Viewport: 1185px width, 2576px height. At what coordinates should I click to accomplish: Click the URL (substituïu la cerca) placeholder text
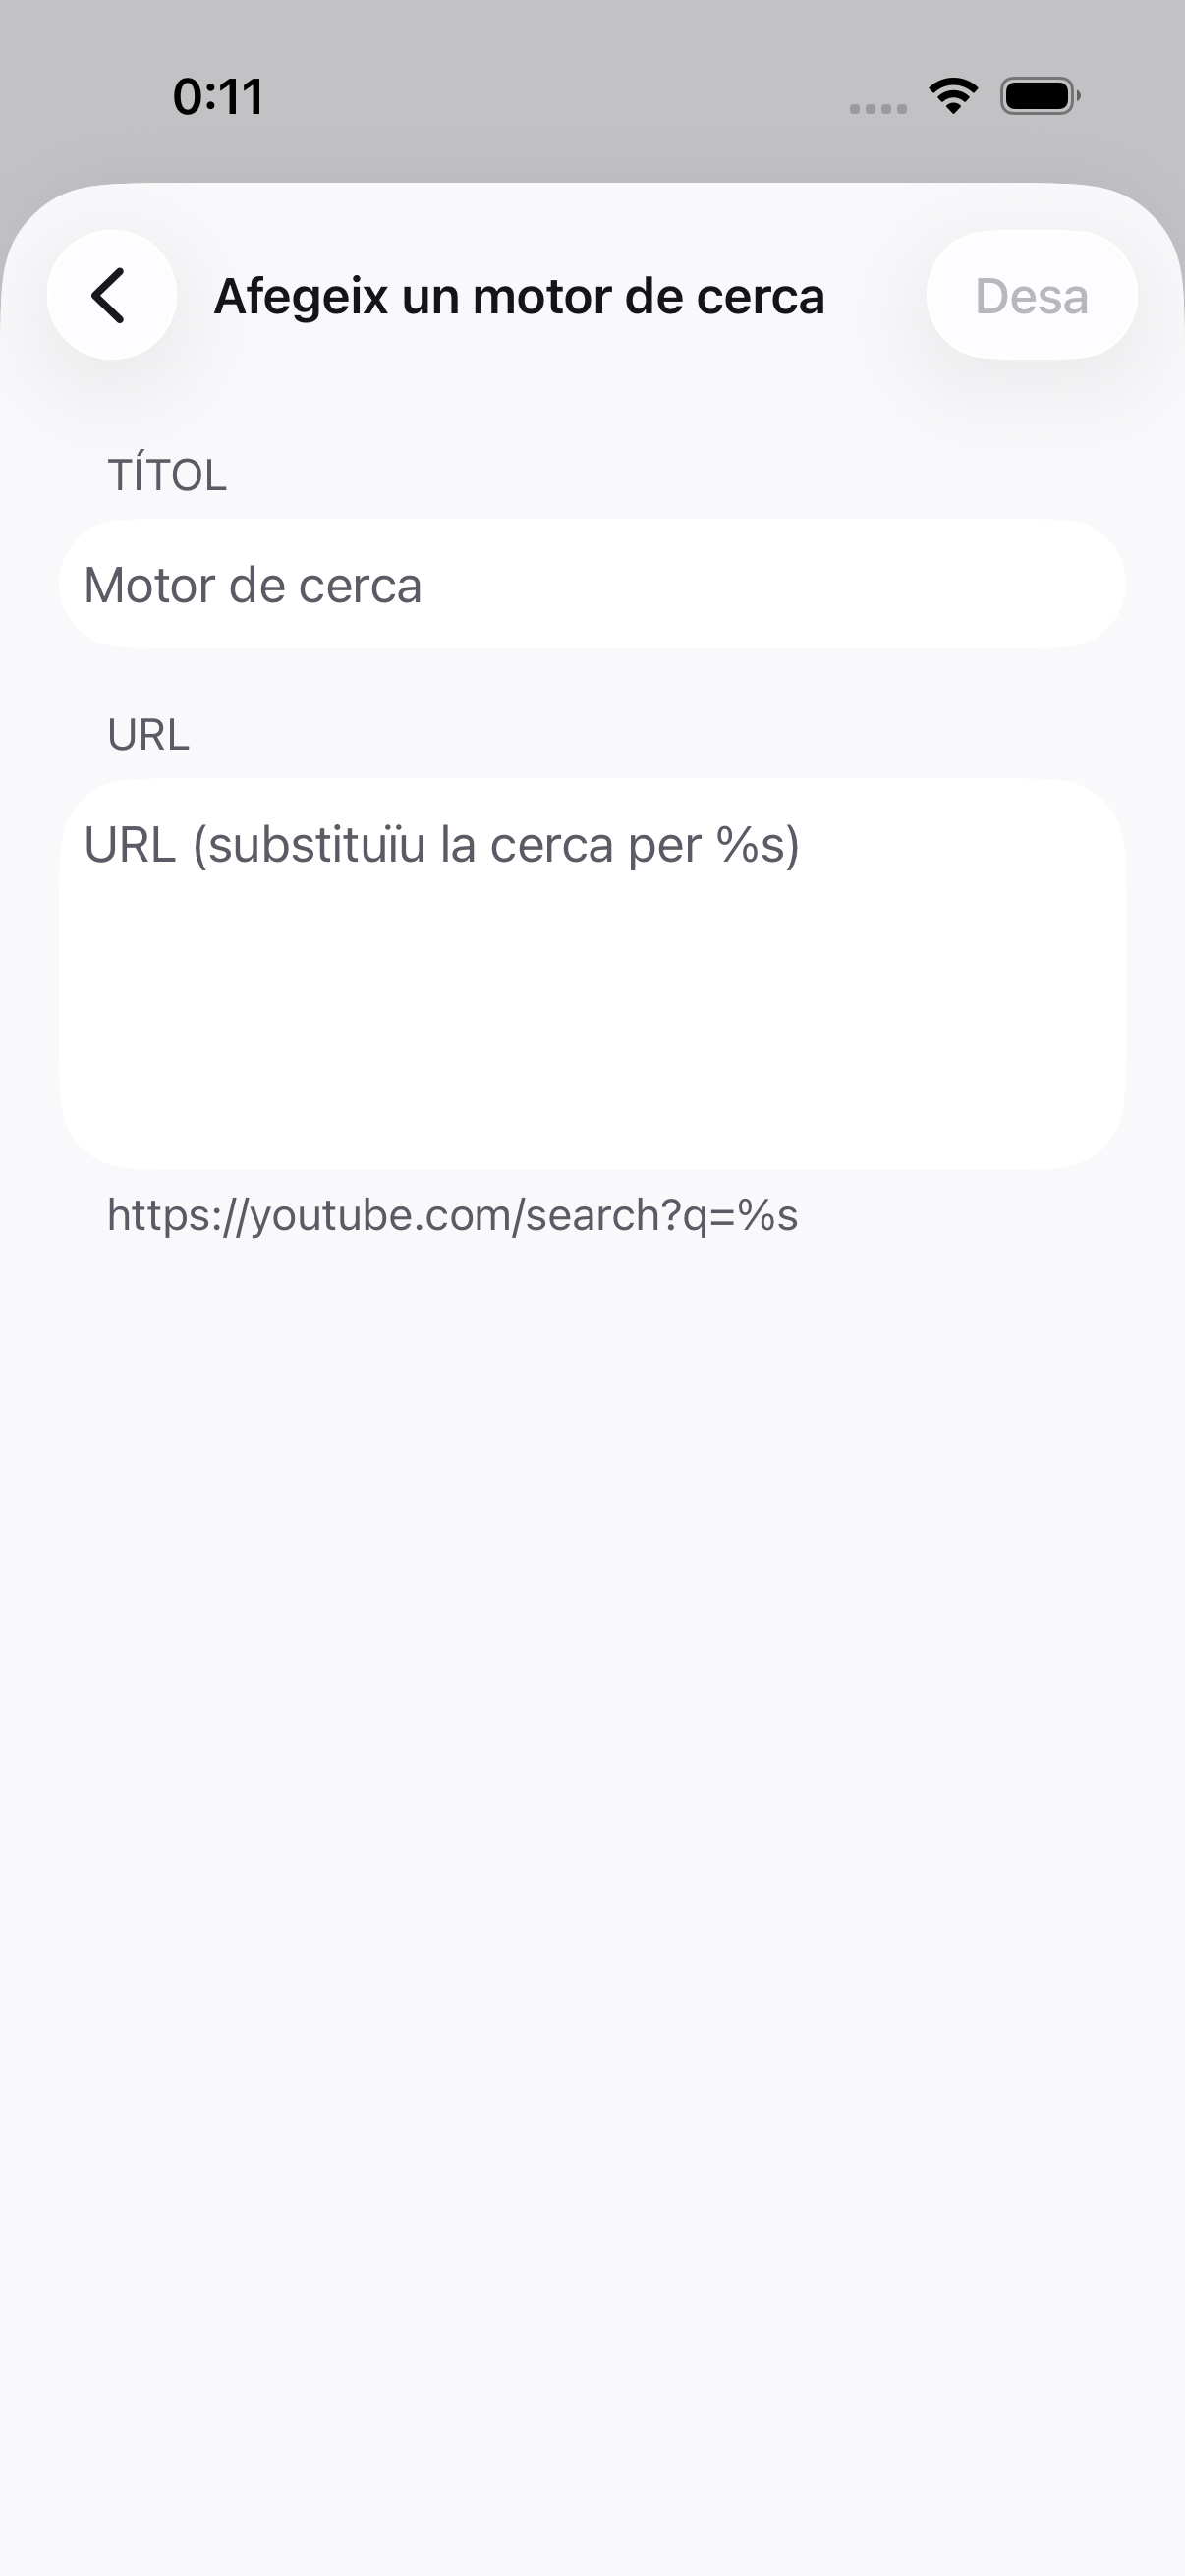[441, 845]
